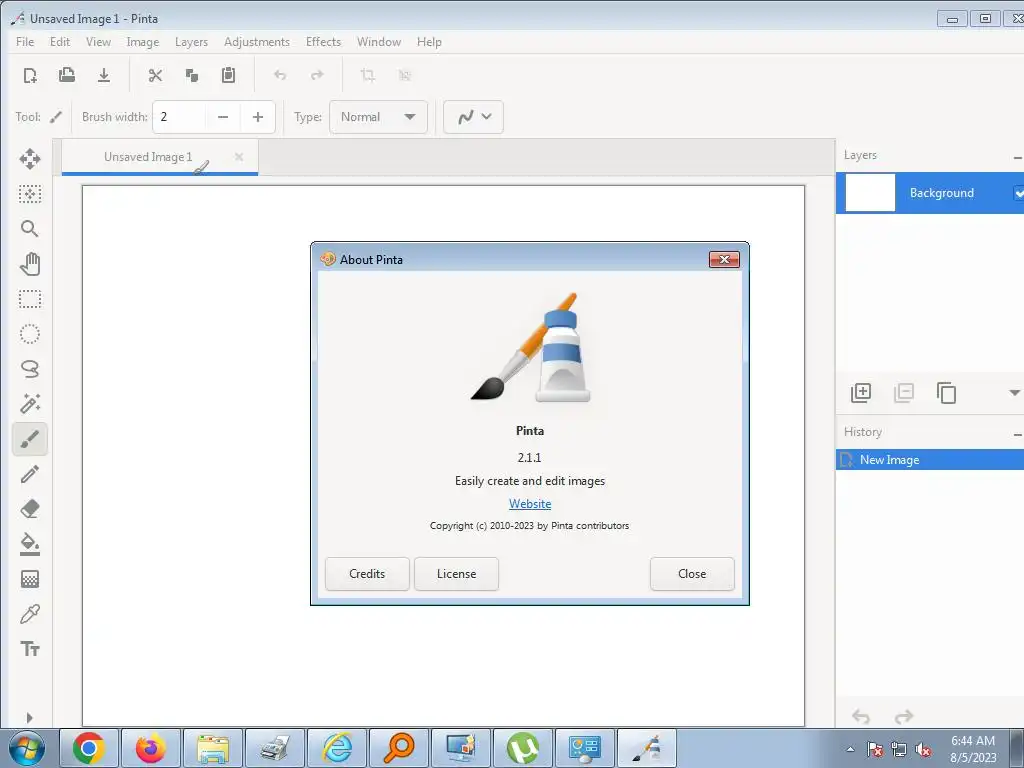1024x768 pixels.
Task: Click the Open image toolbar icon
Action: 67,75
